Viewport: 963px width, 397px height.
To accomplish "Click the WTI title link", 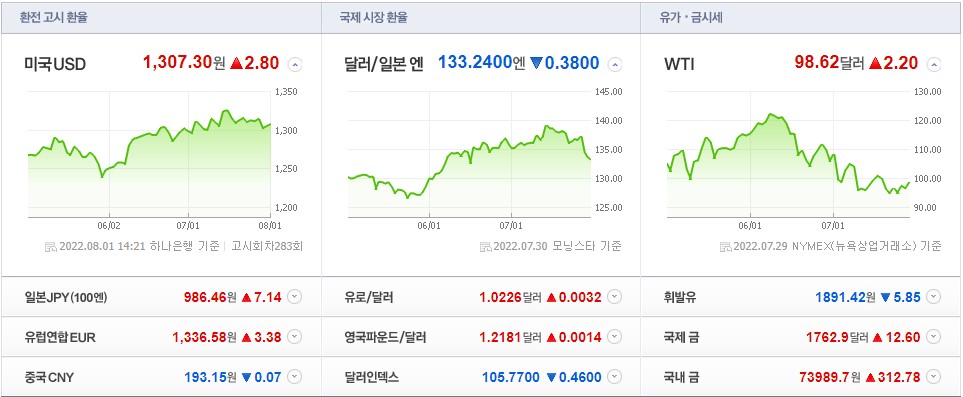I will pyautogui.click(x=679, y=64).
